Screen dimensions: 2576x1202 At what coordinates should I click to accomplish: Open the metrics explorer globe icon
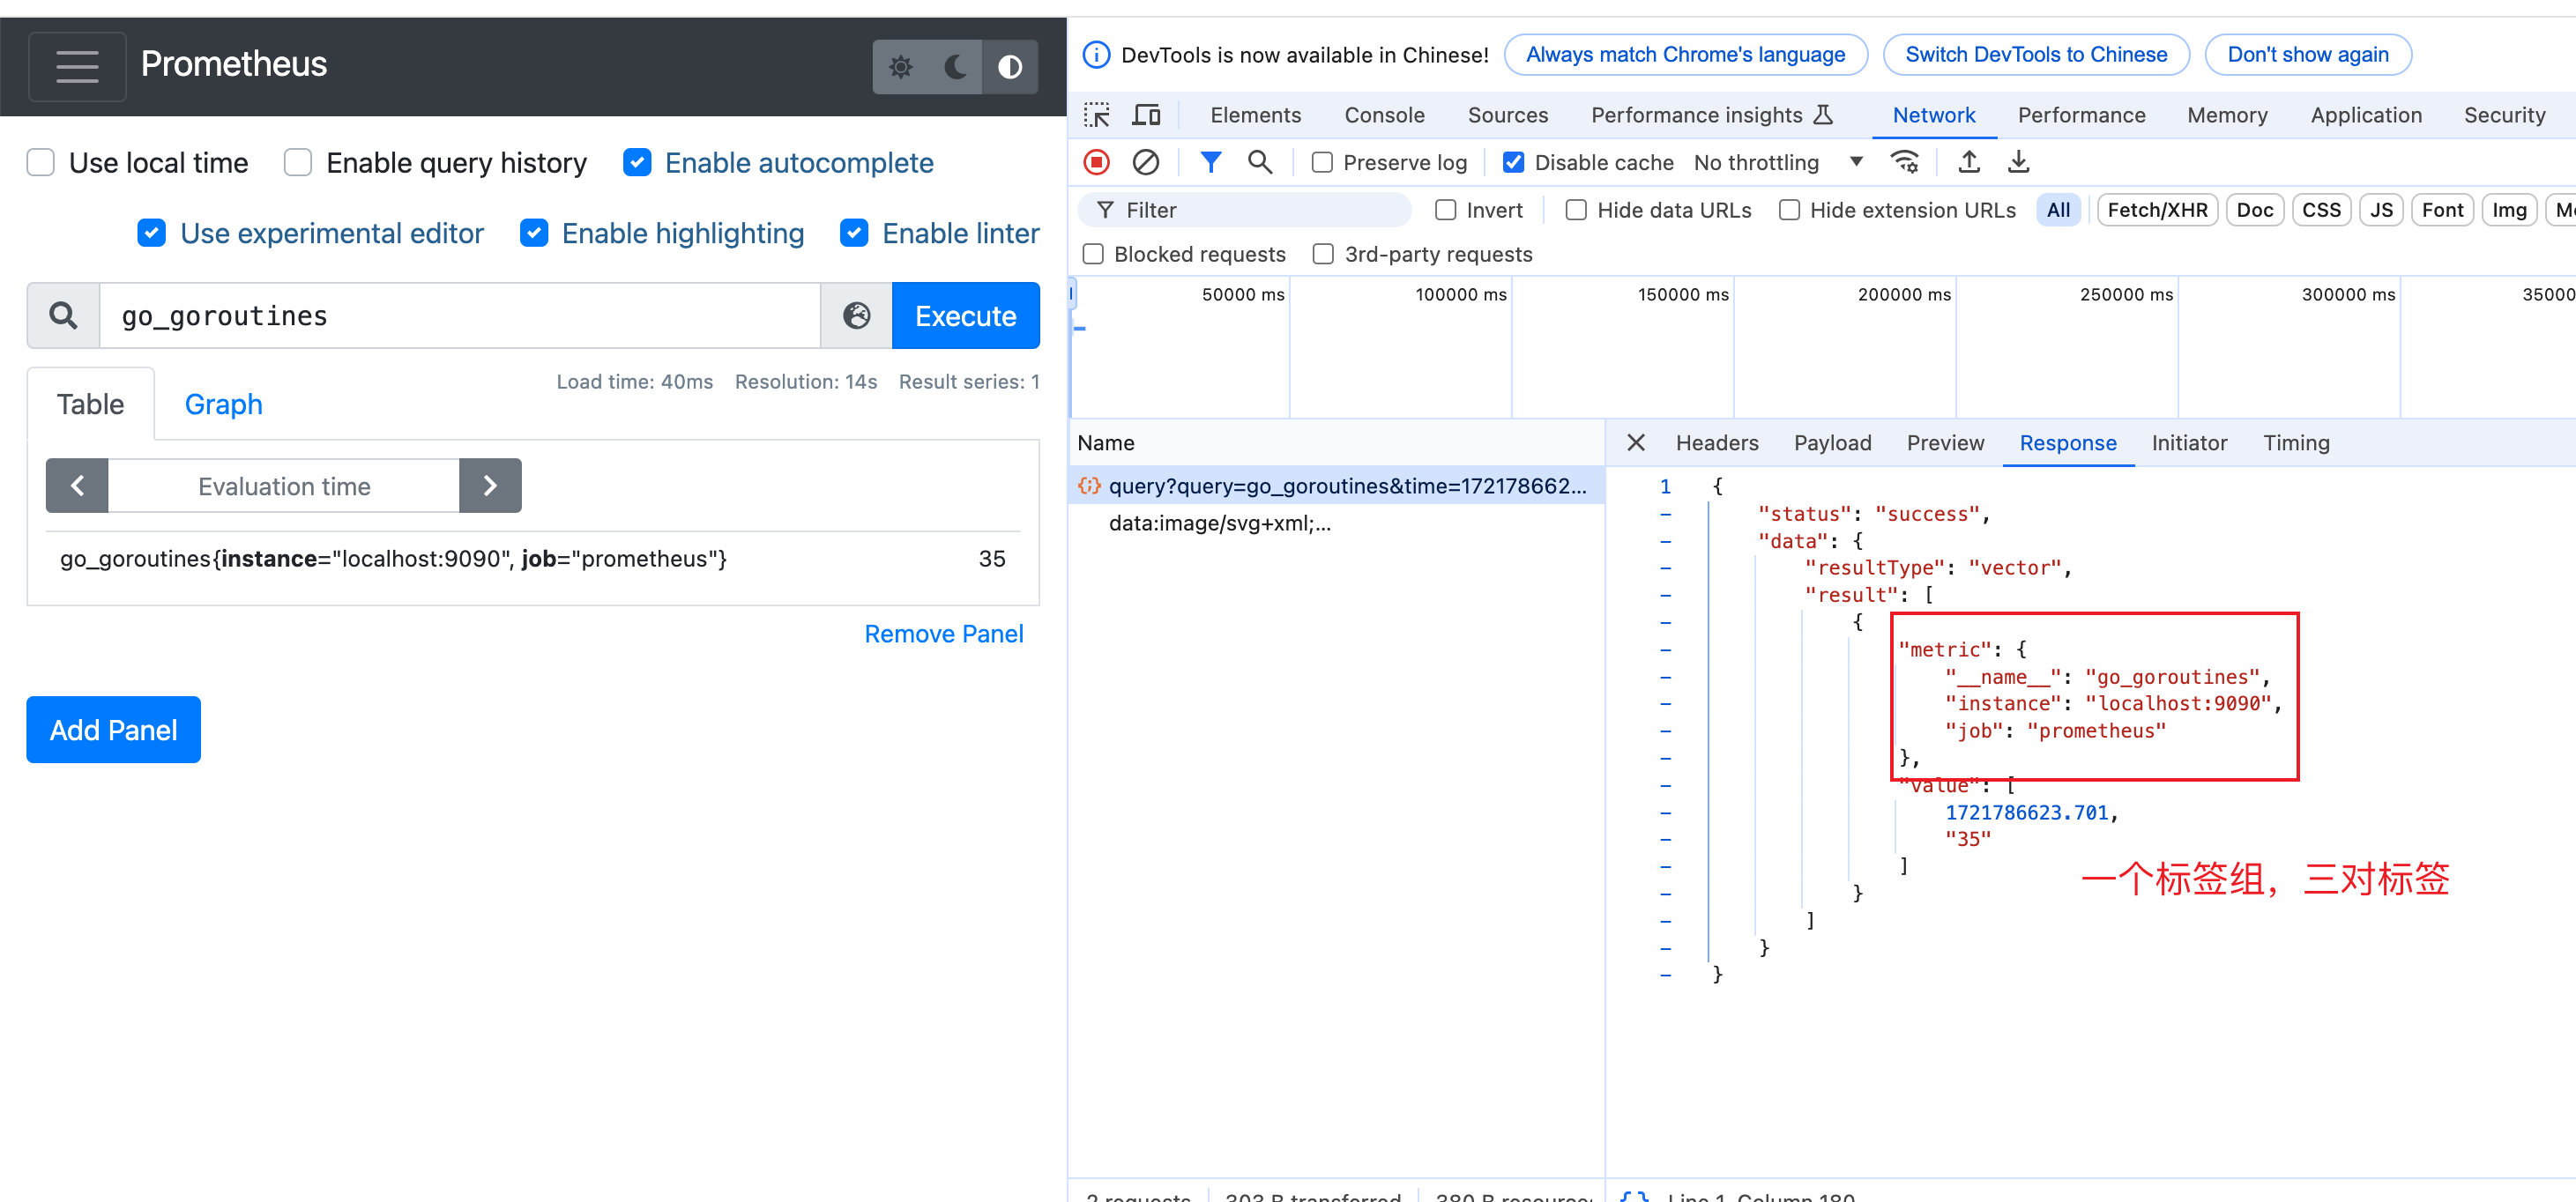(856, 316)
